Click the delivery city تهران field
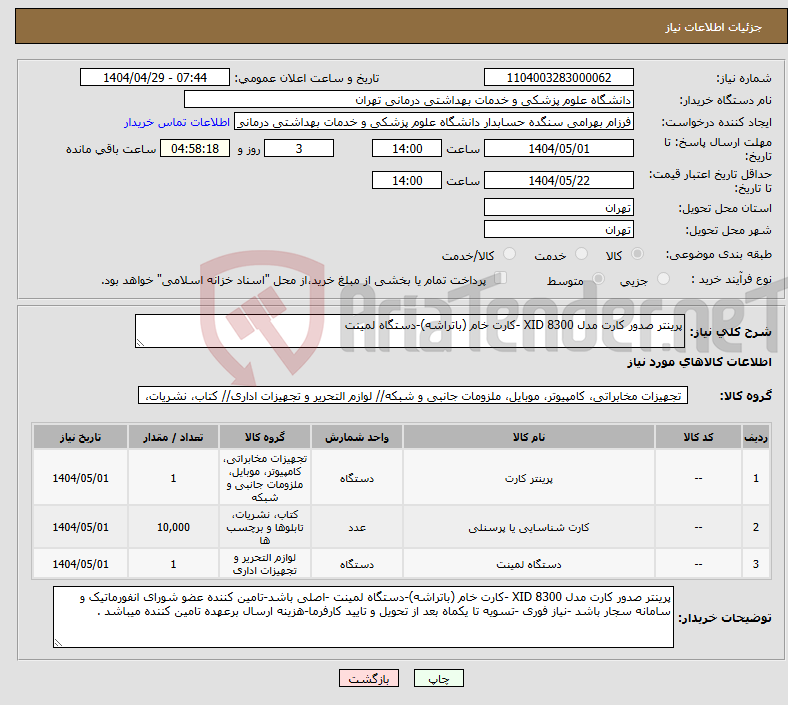Image resolution: width=788 pixels, height=705 pixels. [x=558, y=229]
